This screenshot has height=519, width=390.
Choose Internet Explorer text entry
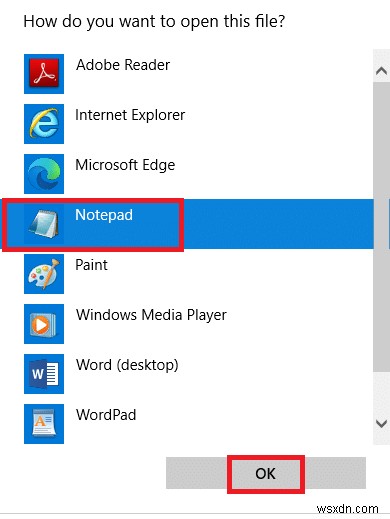pyautogui.click(x=130, y=115)
